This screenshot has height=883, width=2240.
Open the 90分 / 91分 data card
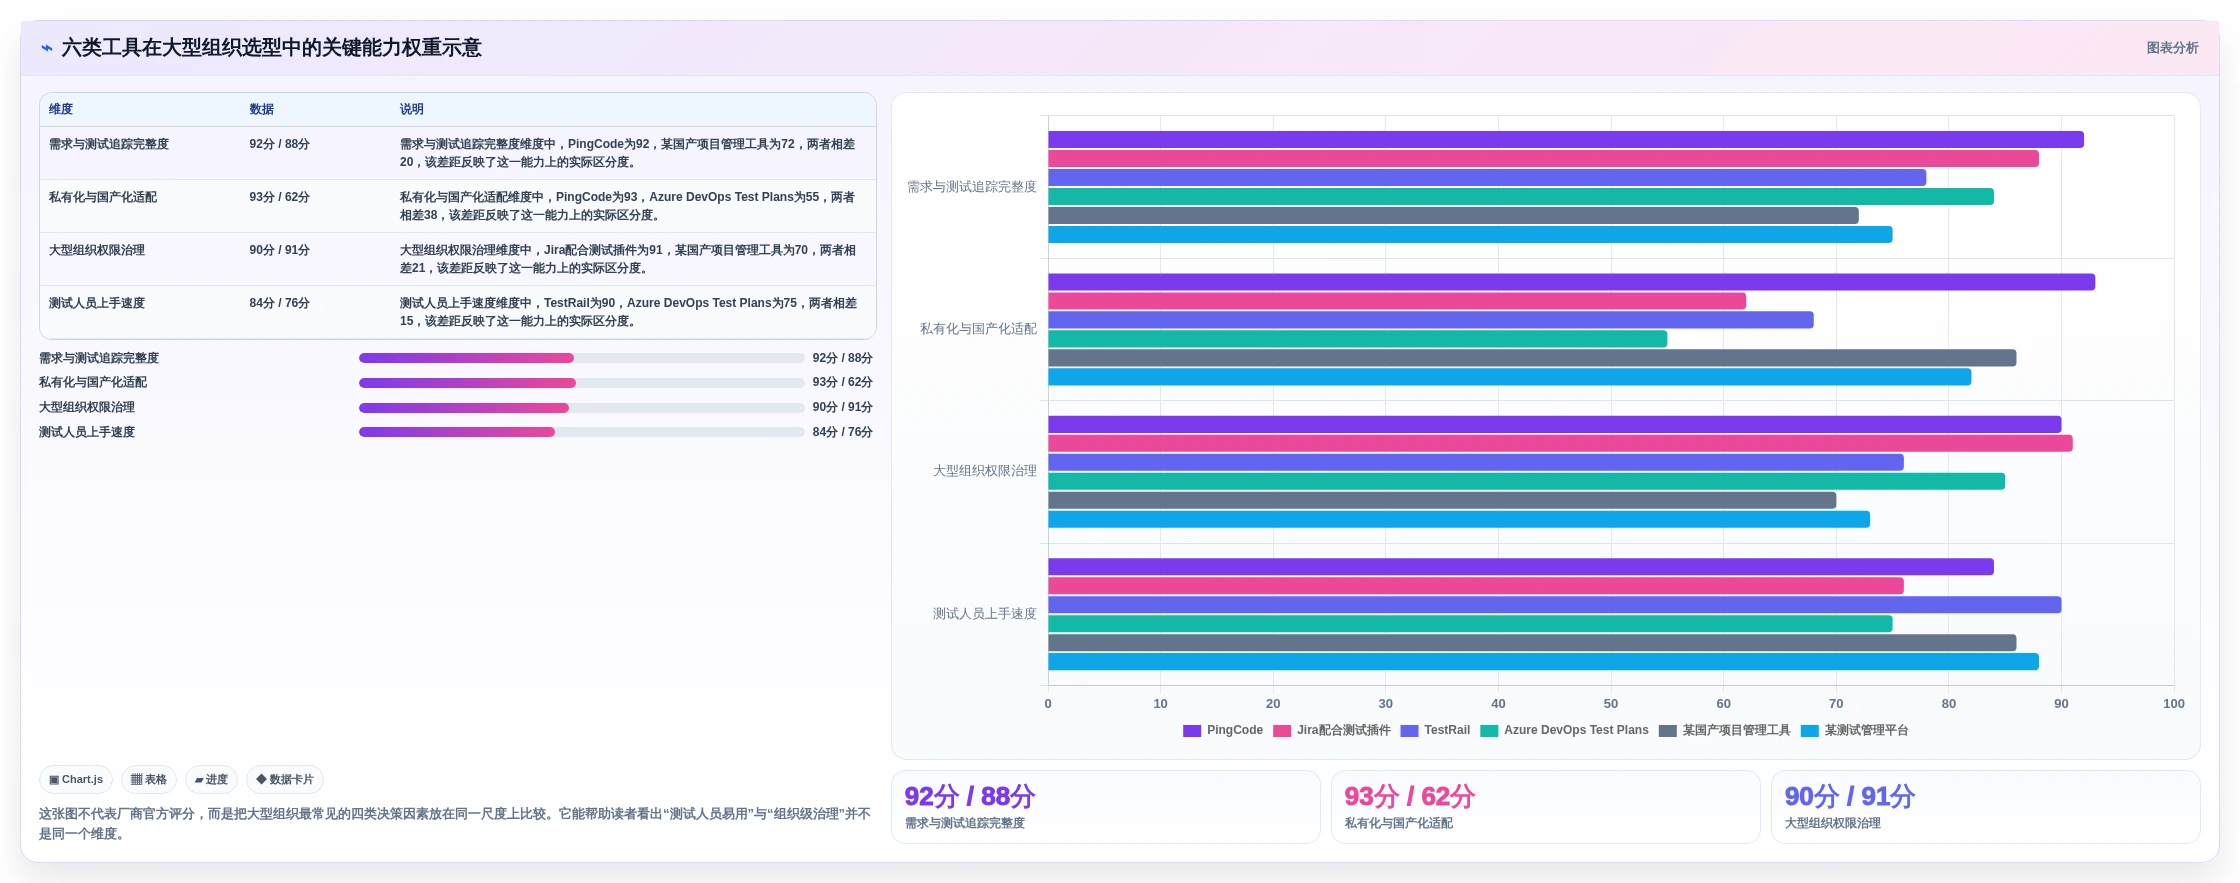click(1986, 807)
